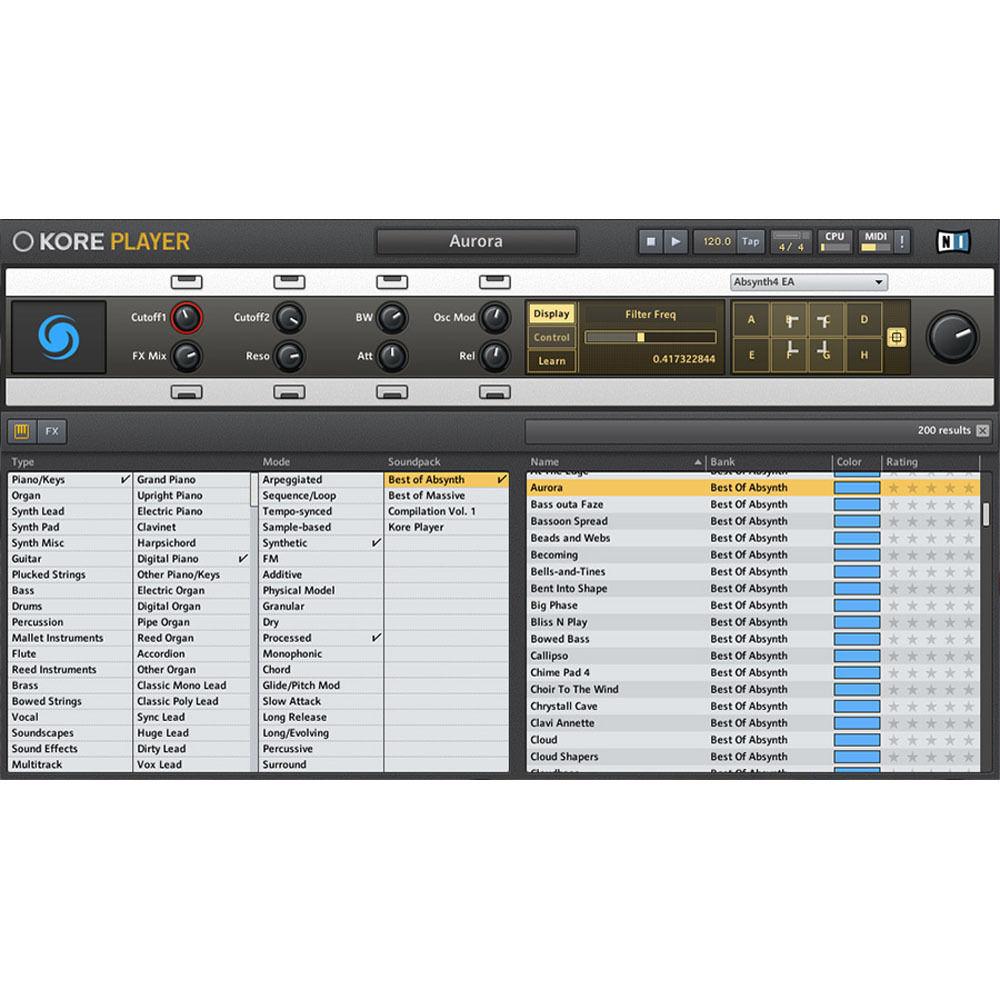1000x1000 pixels.
Task: Click the Cutoff1 knob
Action: tap(186, 318)
